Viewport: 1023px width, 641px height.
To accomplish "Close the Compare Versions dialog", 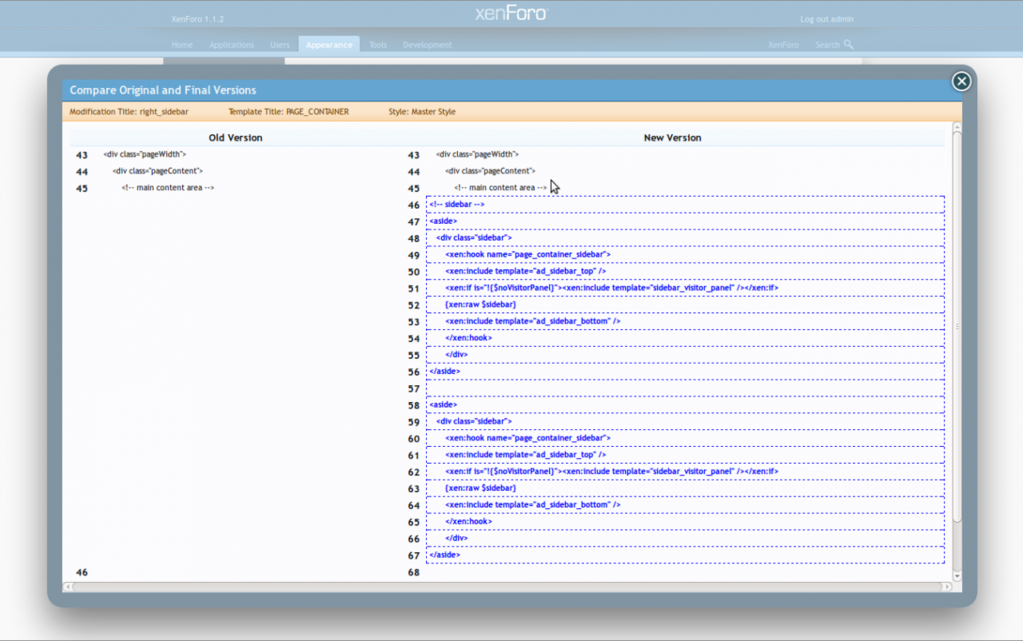I will [x=960, y=81].
